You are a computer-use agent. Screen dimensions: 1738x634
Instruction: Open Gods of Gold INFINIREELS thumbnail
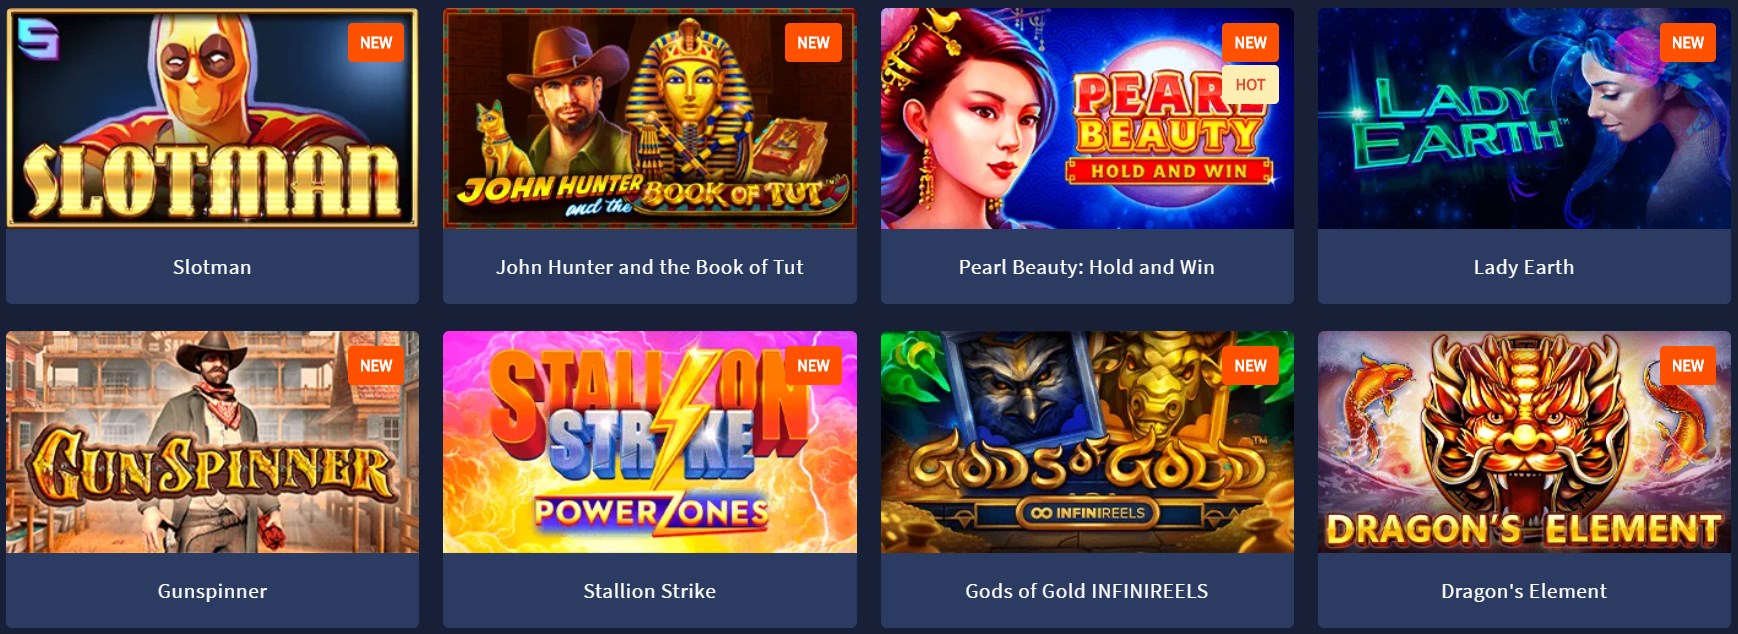1087,442
